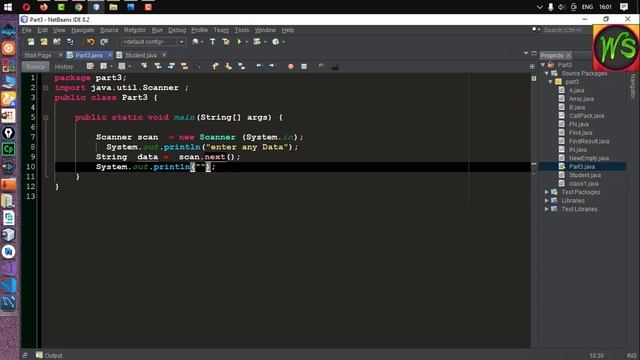Click the Find Next Occurrence icon
The height and width of the screenshot is (360, 640).
click(x=171, y=66)
